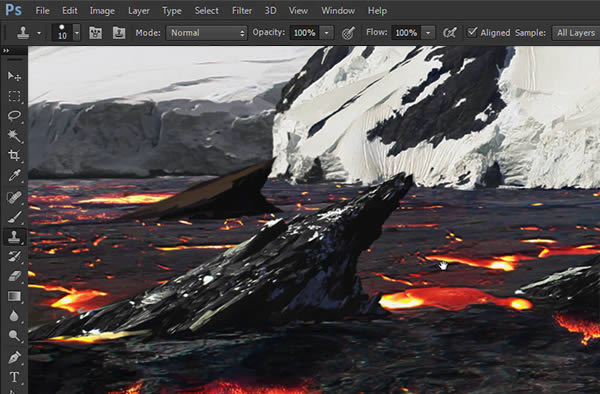
Task: Open the tool preset picker arrow
Action: (x=39, y=33)
